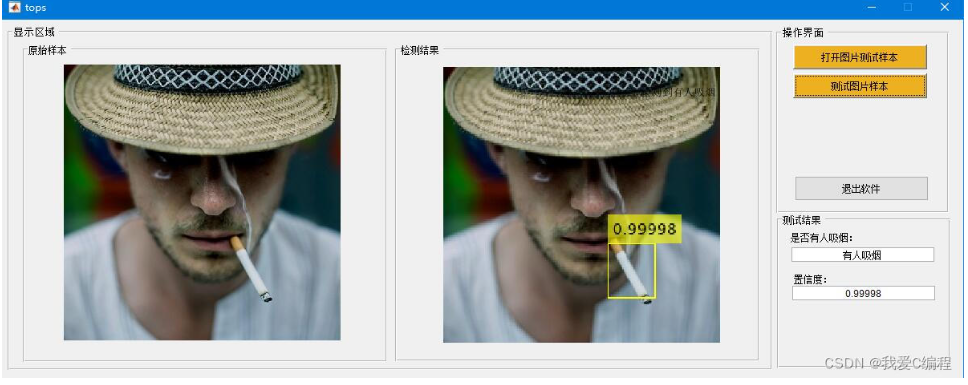
Task: Click the 操作界面 panel title
Action: 803,33
